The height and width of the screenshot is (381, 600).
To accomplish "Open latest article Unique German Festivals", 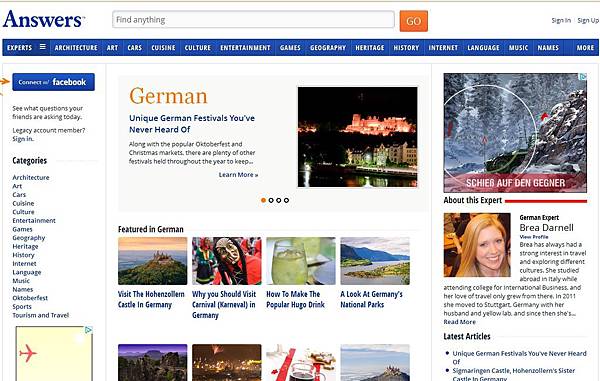I will click(x=519, y=358).
